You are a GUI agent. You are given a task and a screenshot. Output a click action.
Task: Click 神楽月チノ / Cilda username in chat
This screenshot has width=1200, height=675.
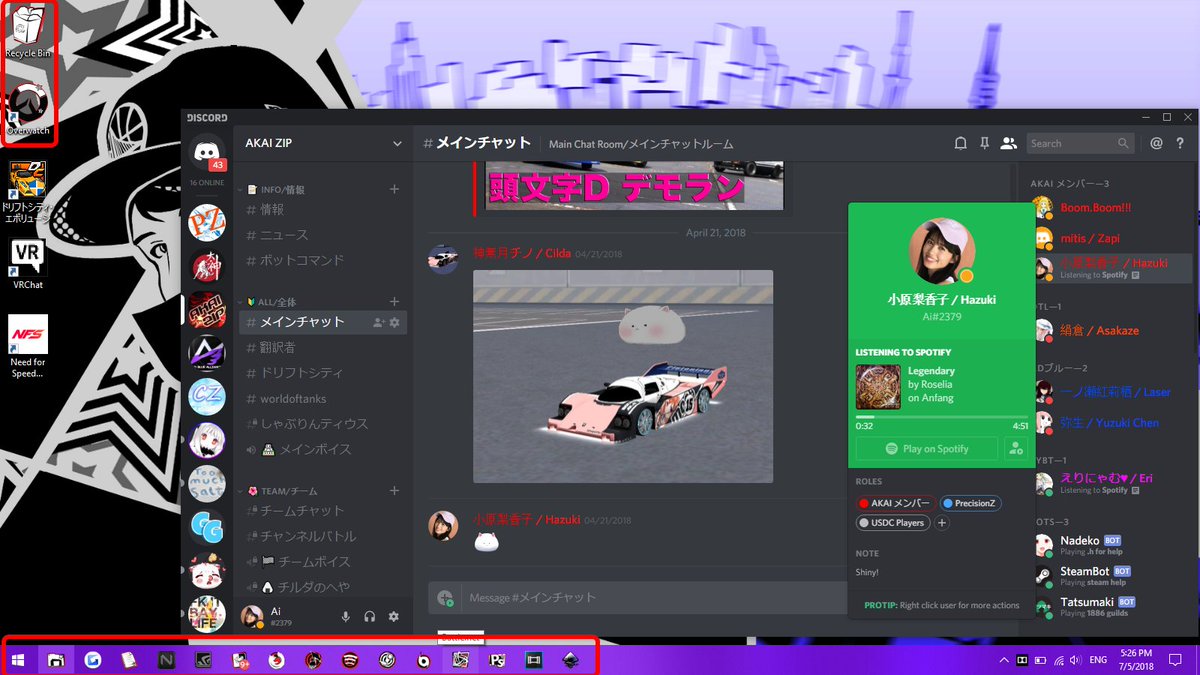coord(522,253)
